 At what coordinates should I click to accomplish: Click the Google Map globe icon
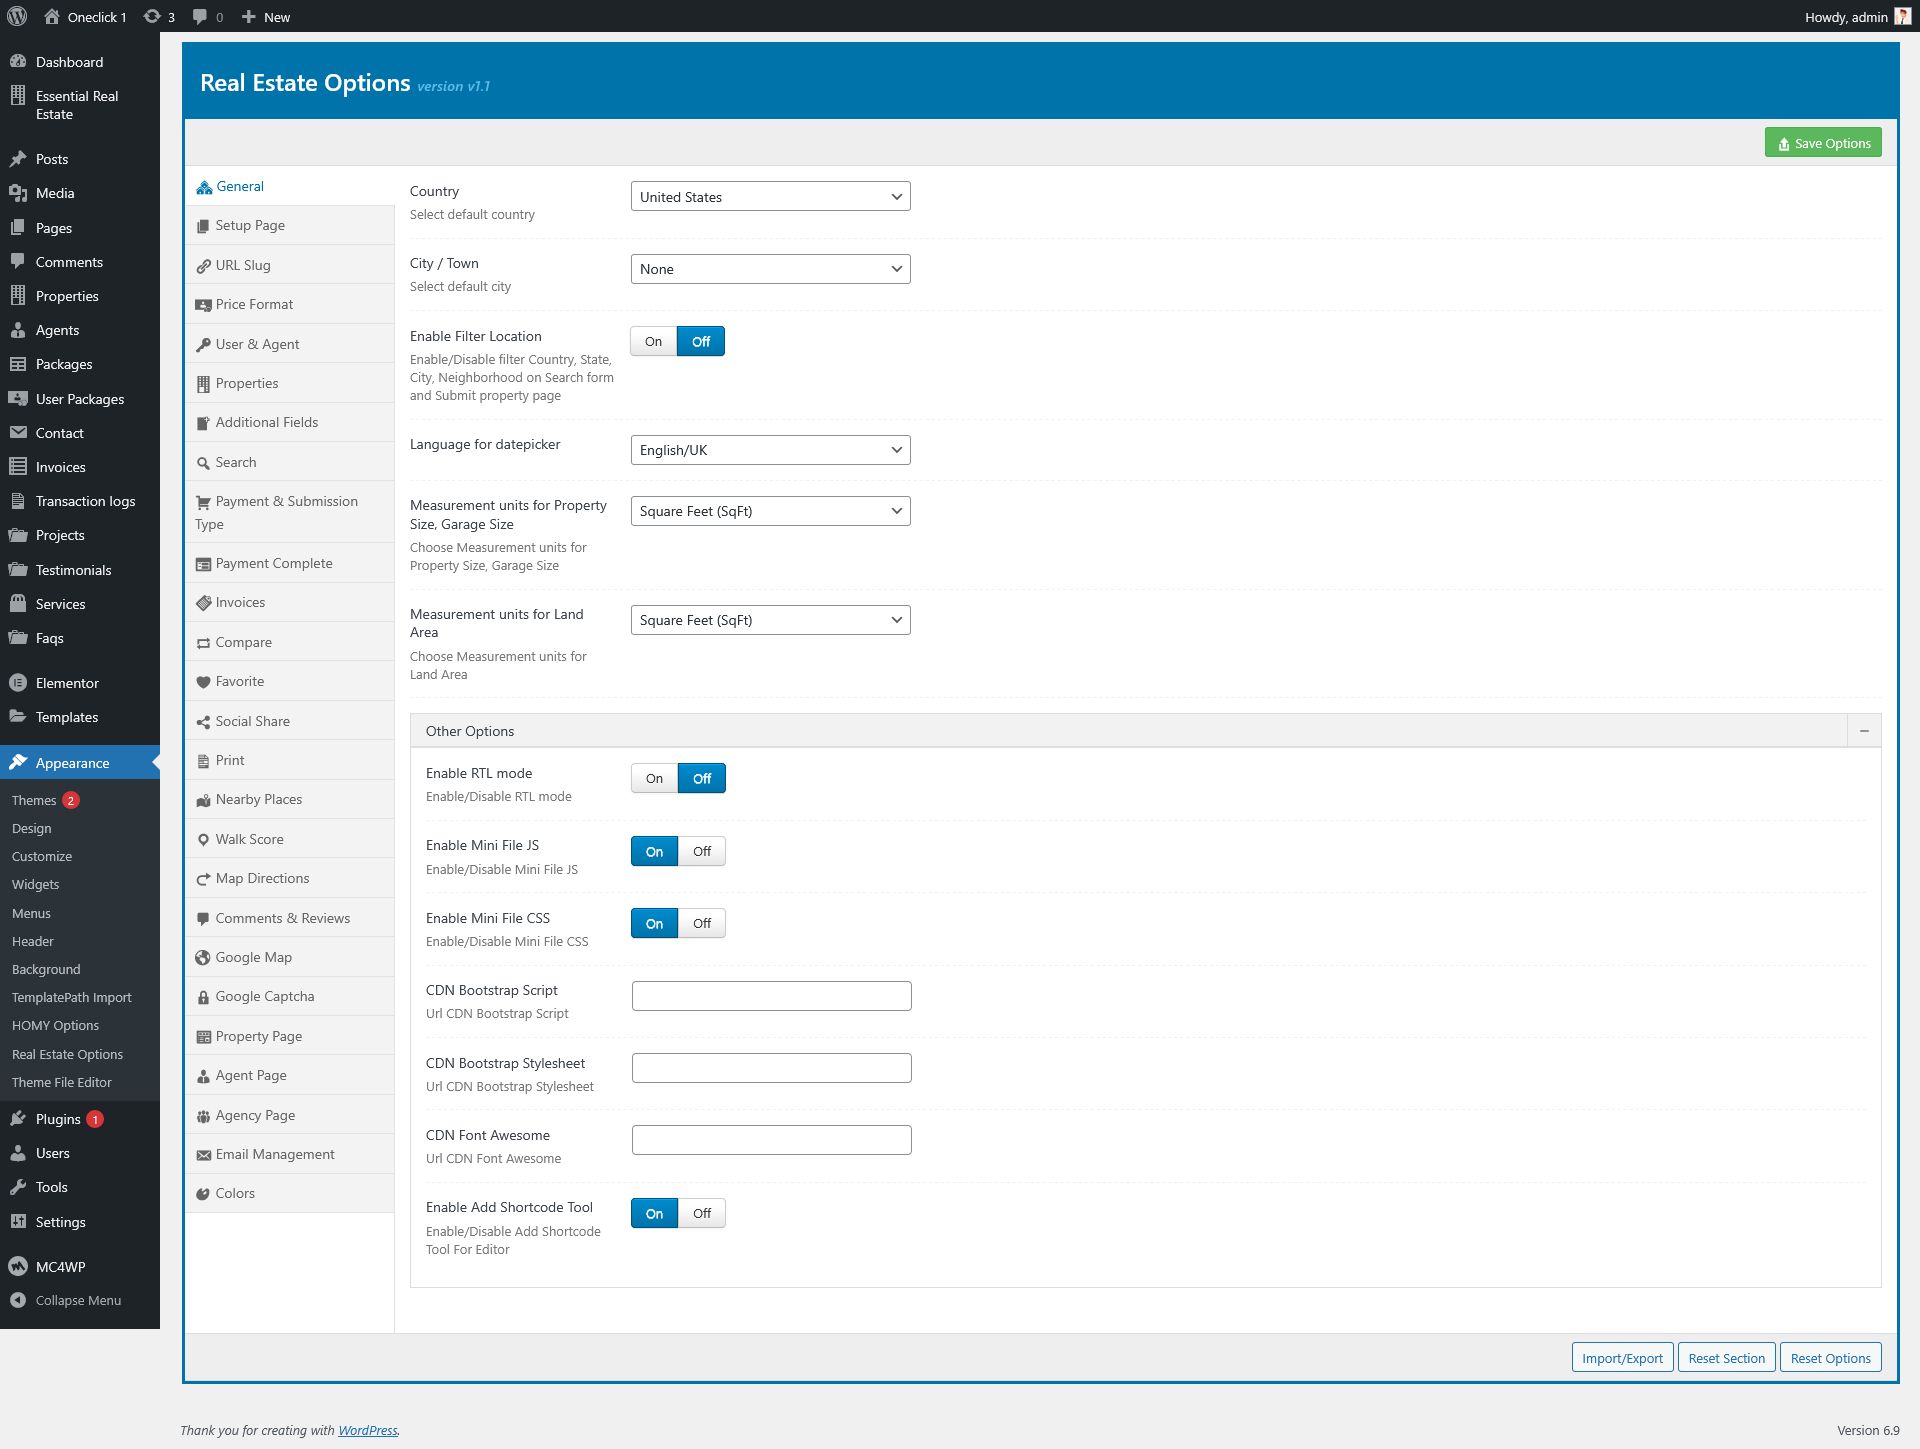point(203,958)
